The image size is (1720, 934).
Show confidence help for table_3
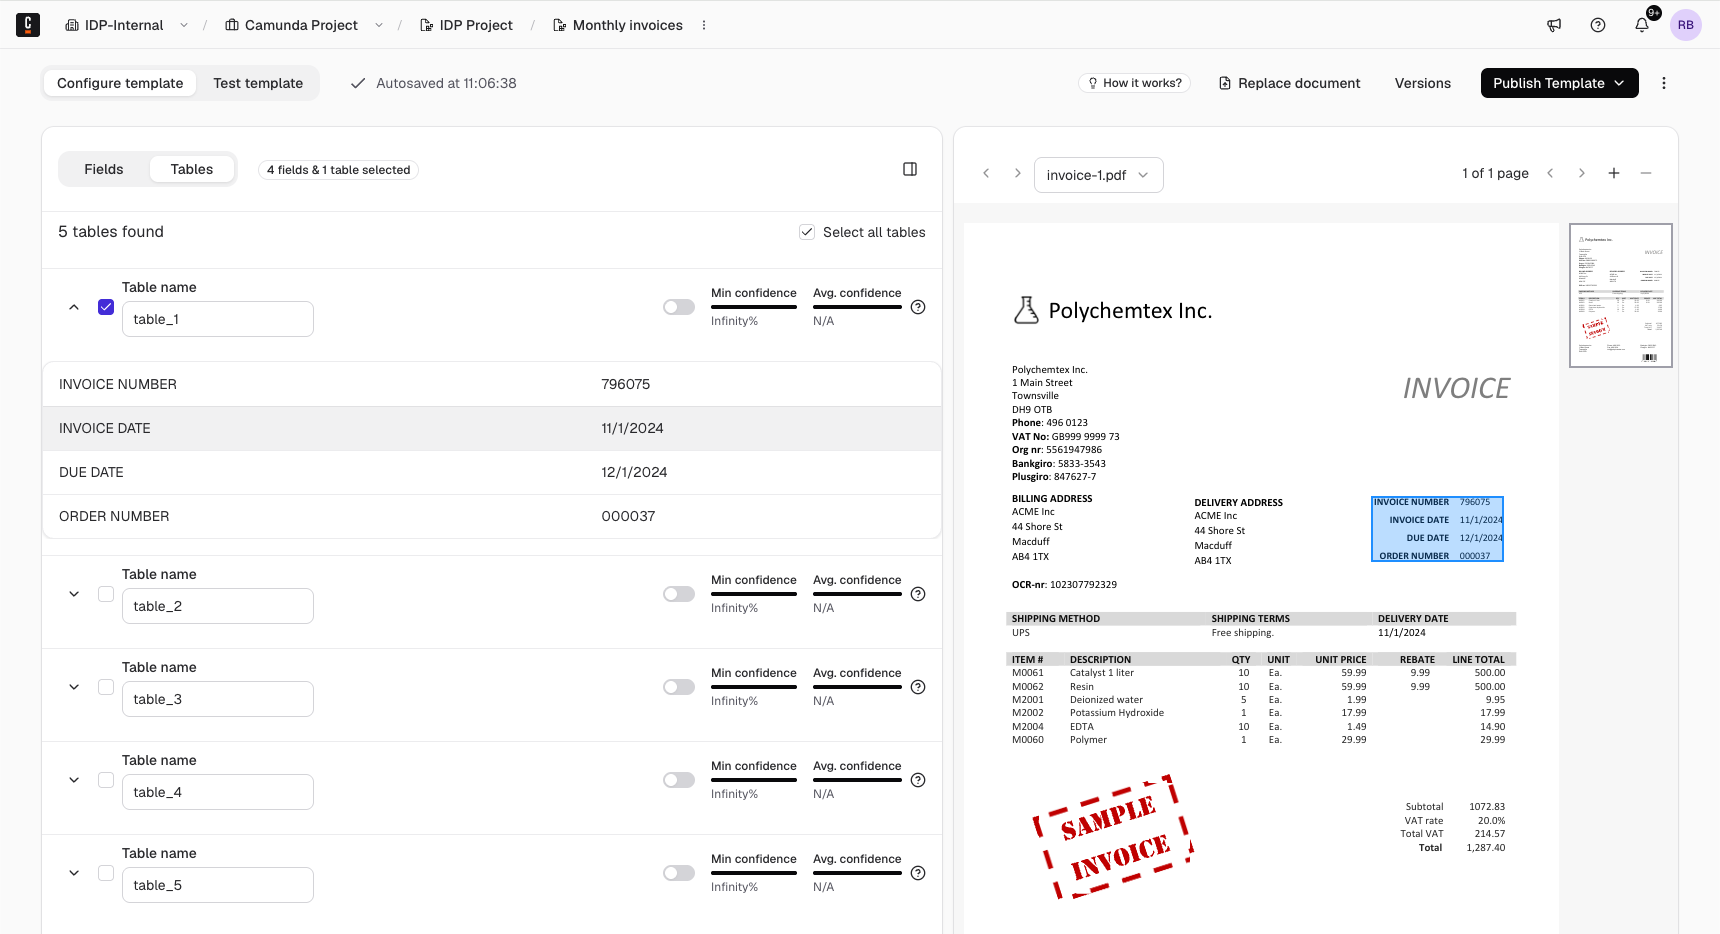(918, 687)
